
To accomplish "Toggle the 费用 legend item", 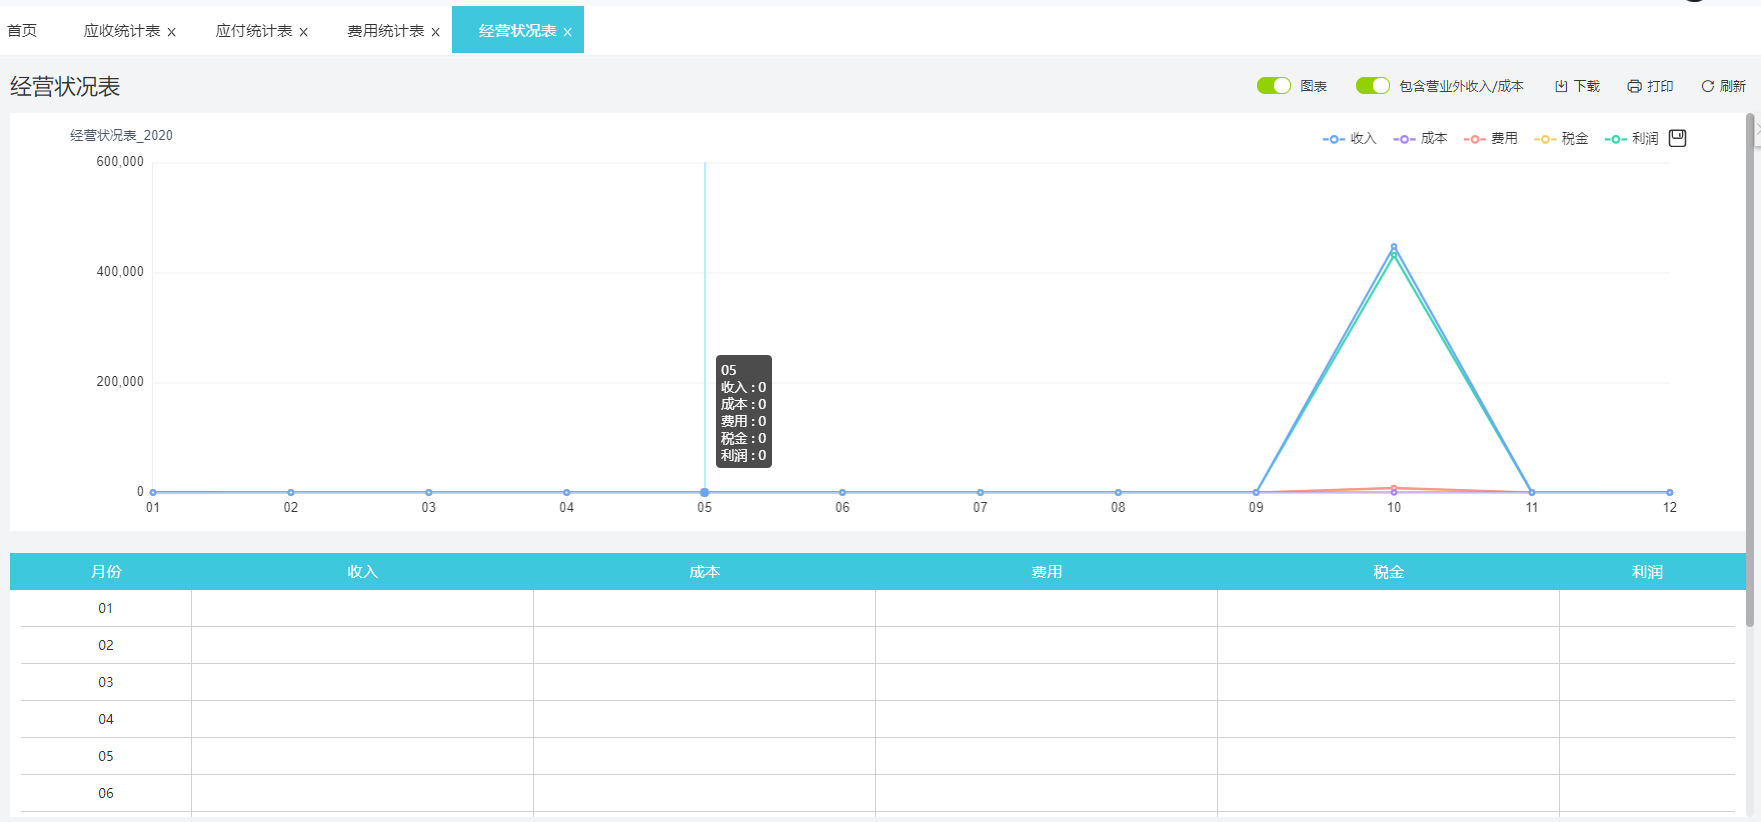I will click(1490, 139).
